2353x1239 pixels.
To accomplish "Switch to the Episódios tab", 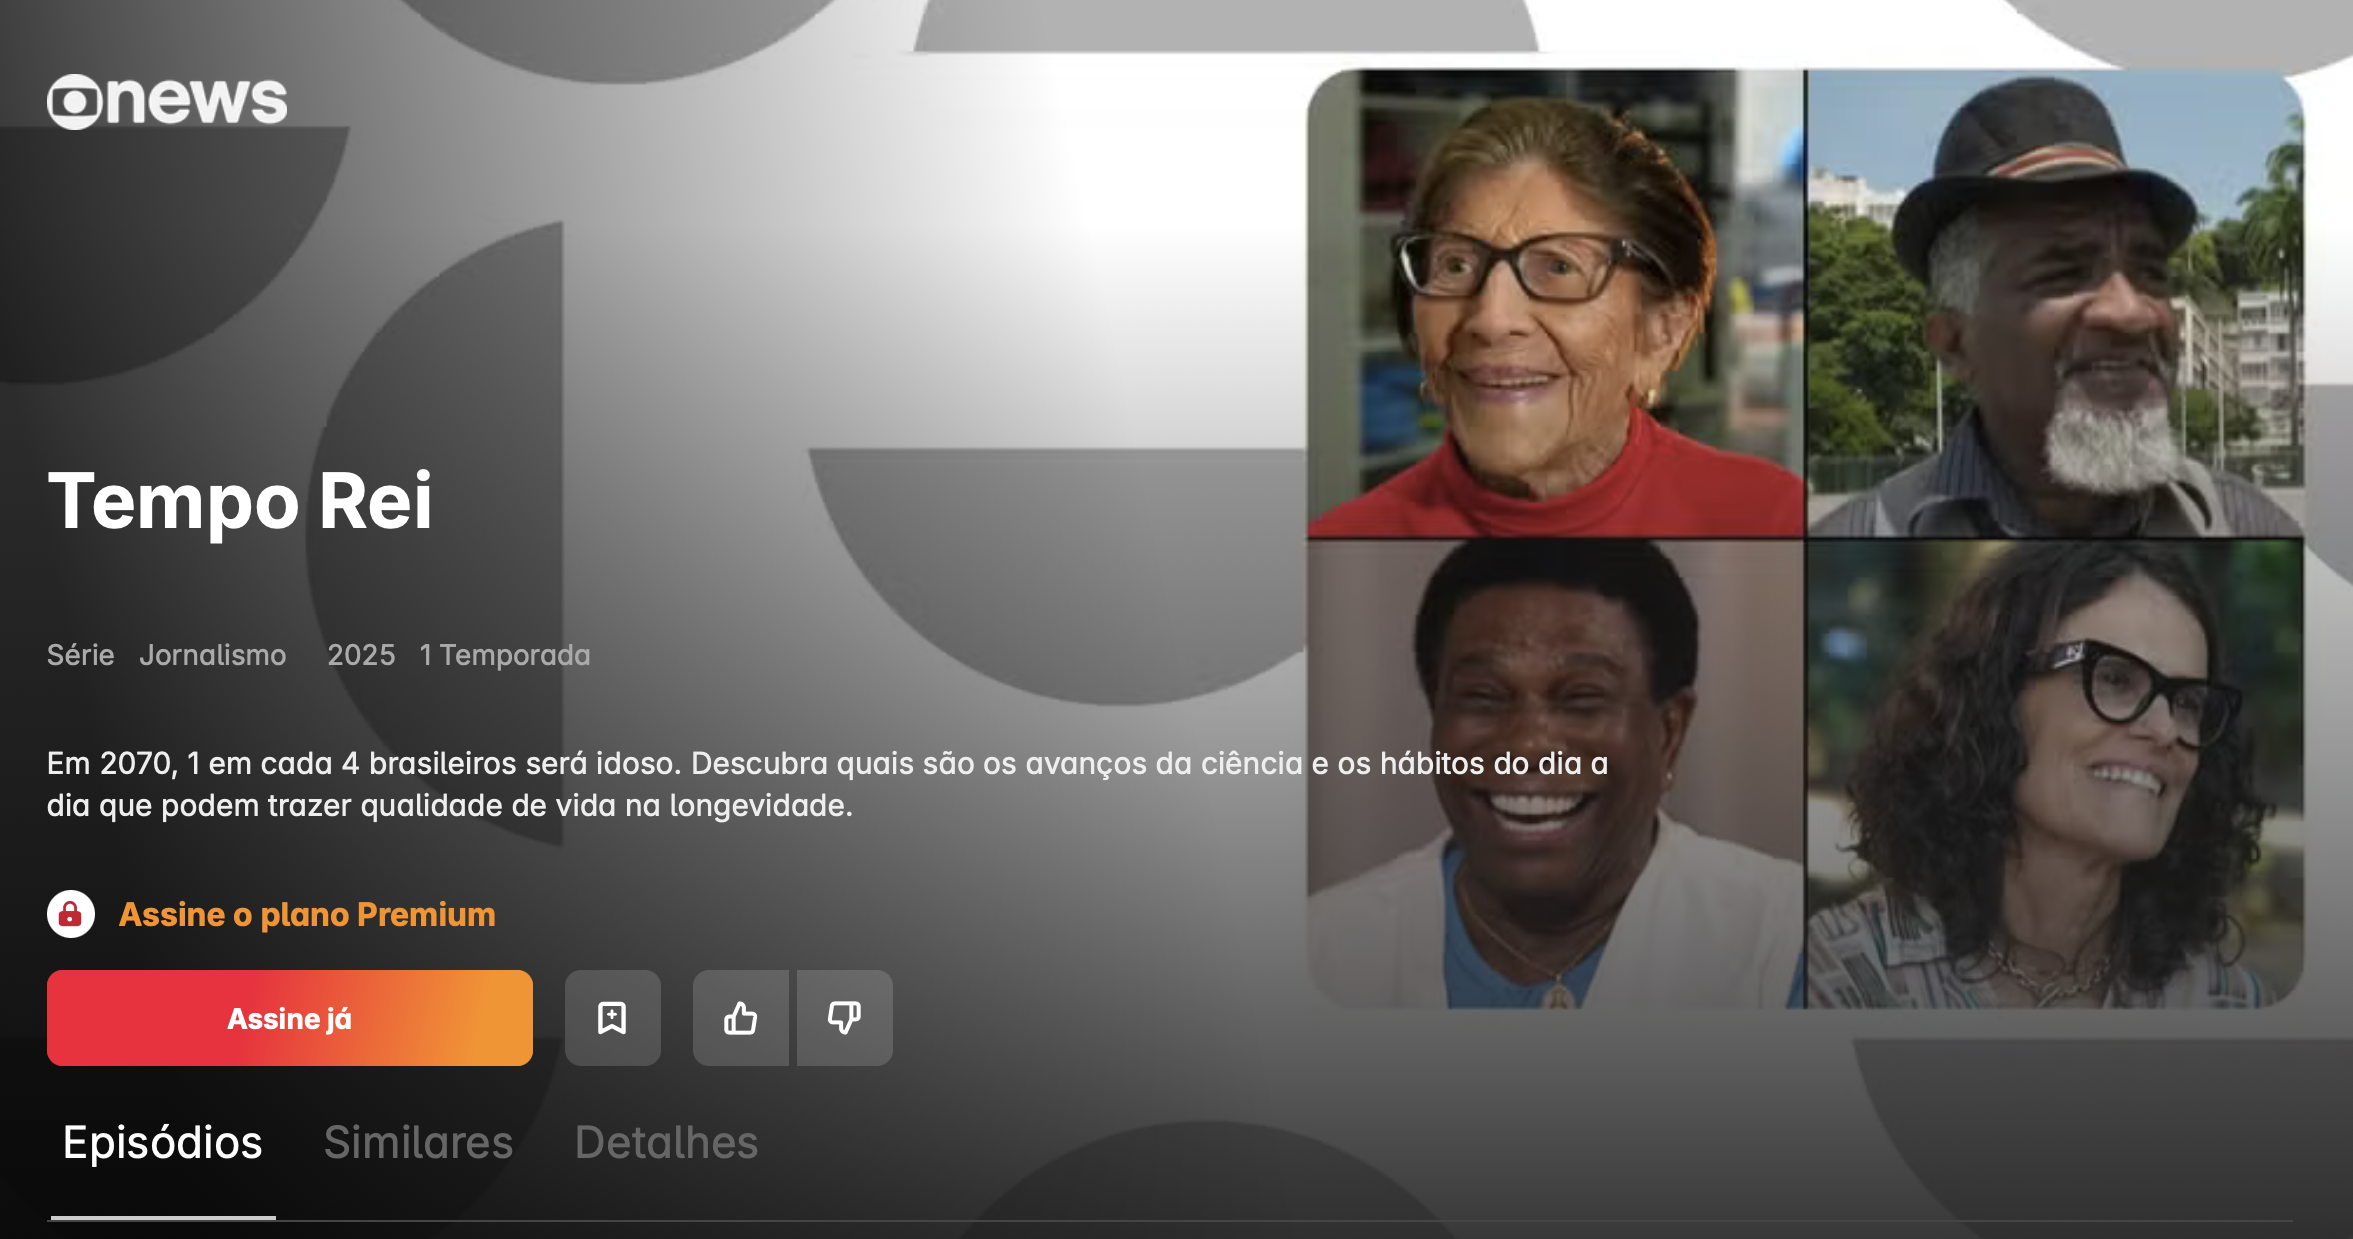I will pos(163,1142).
